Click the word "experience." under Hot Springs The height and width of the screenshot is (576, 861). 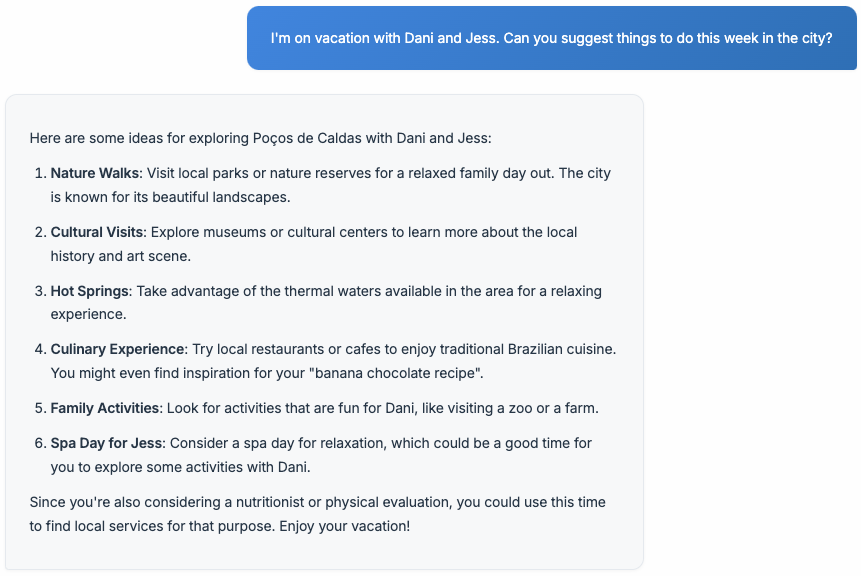88,314
